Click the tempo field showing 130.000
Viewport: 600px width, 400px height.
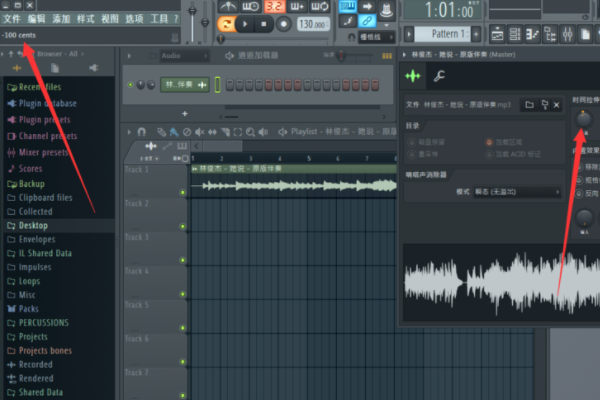(313, 24)
